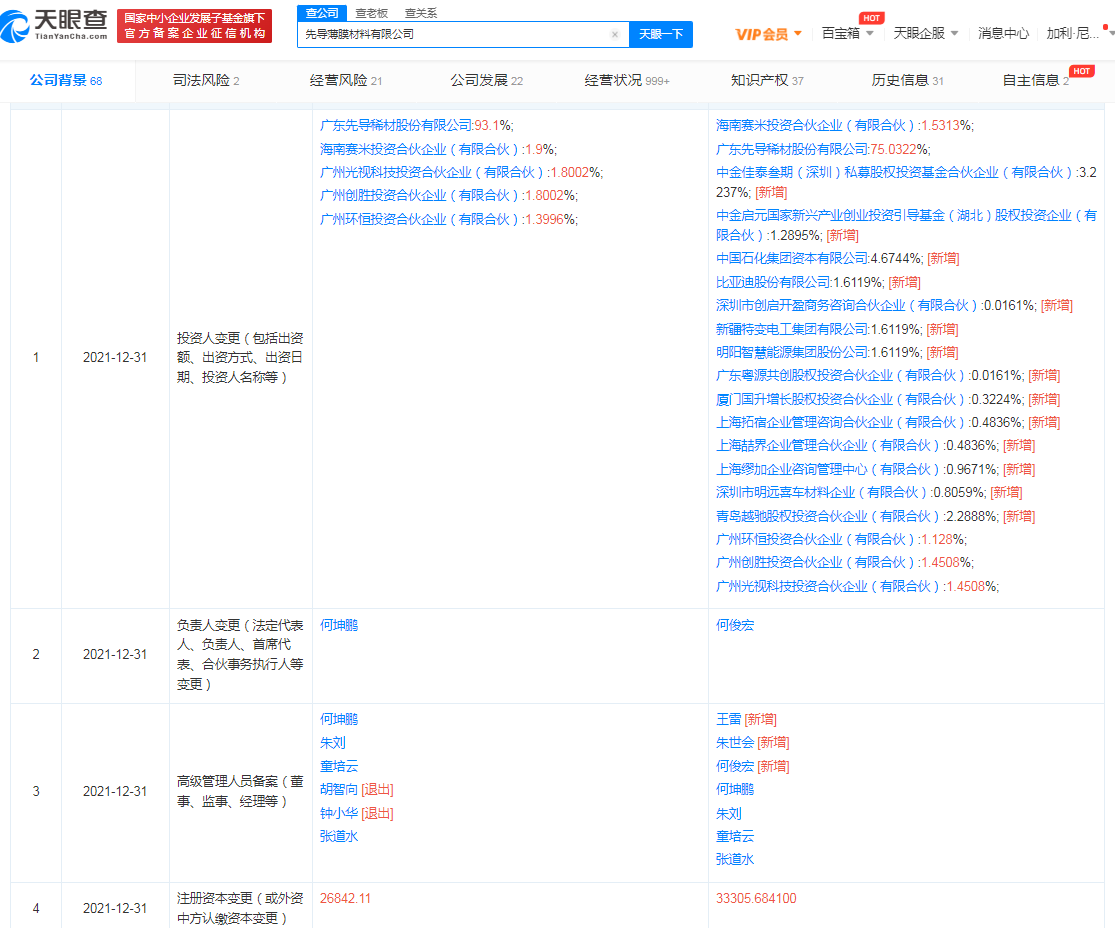Open 广东先导稀材股份有限公司 75.0322% link
Image resolution: width=1115 pixels, height=928 pixels.
coord(792,149)
